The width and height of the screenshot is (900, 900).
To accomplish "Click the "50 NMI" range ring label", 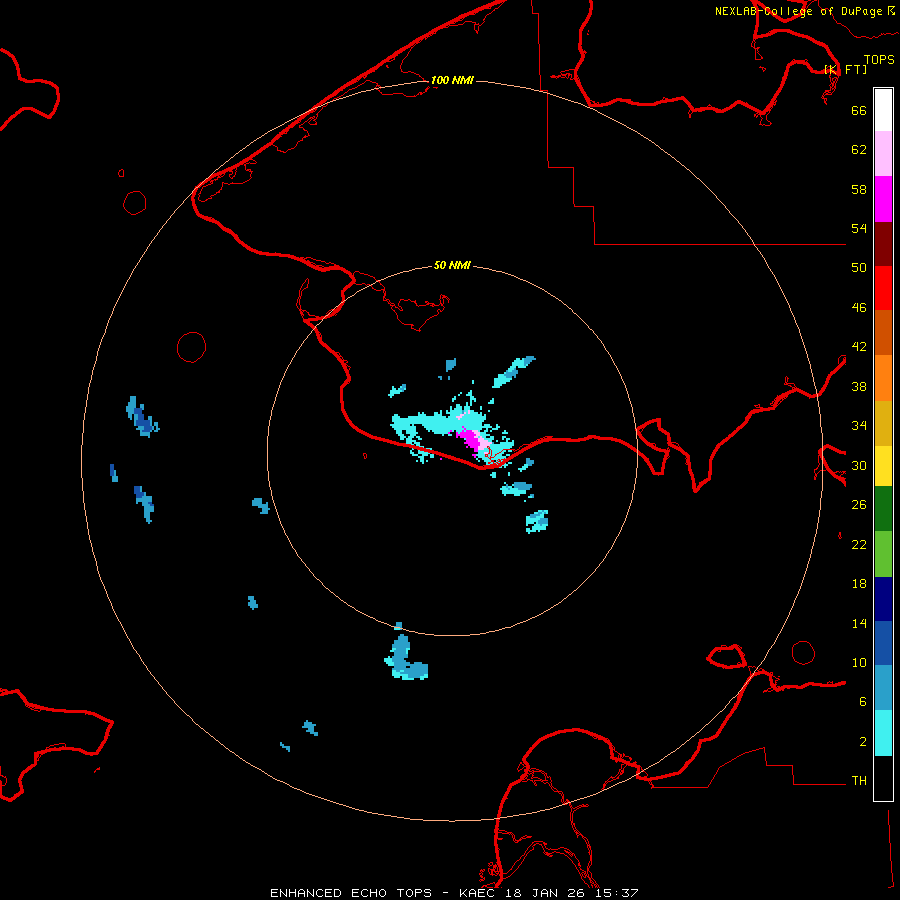I will [x=452, y=265].
